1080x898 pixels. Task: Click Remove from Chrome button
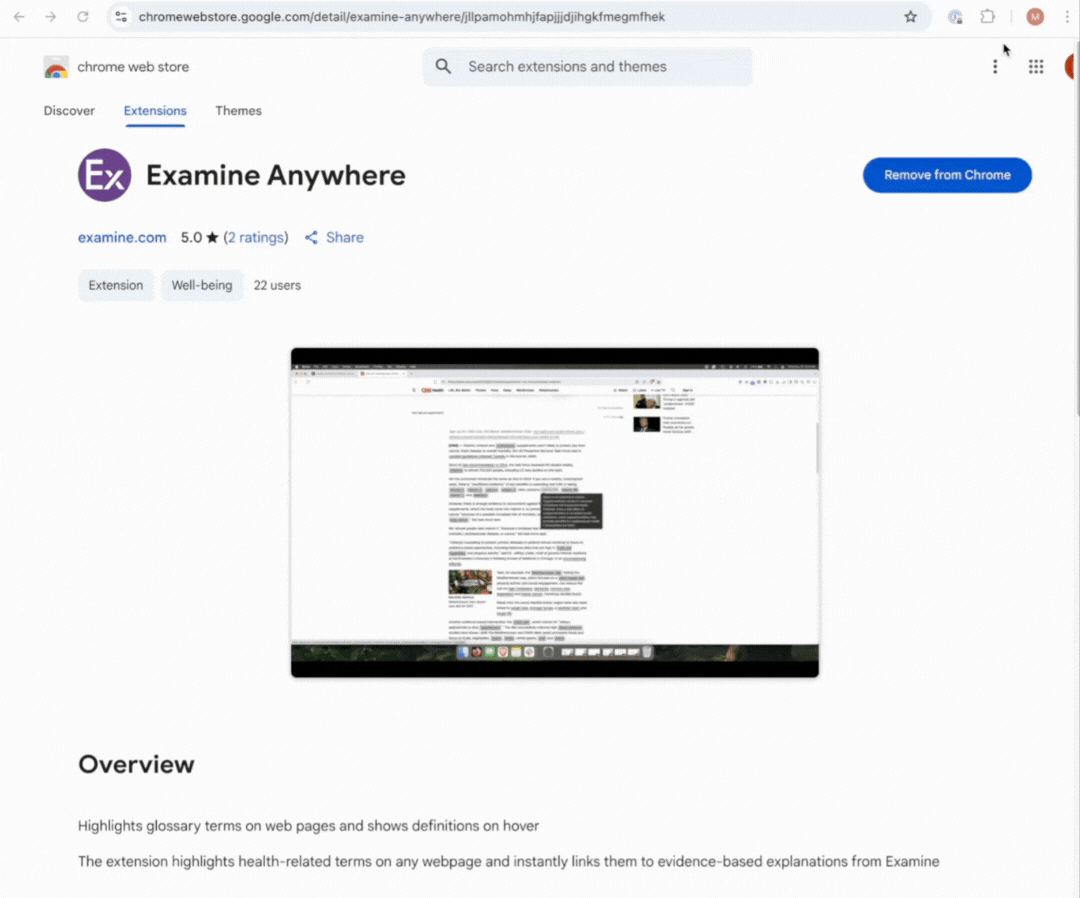tap(946, 175)
